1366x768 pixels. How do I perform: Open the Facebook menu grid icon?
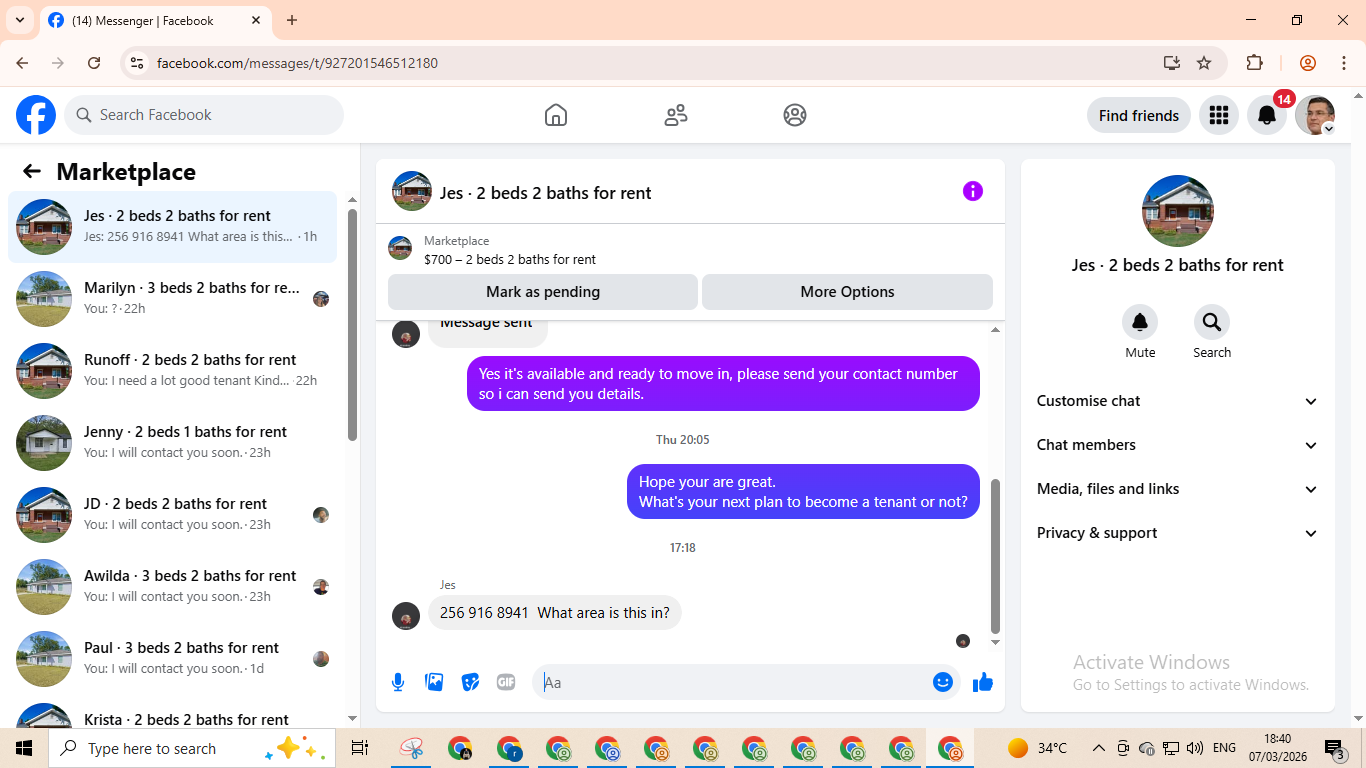[1218, 115]
